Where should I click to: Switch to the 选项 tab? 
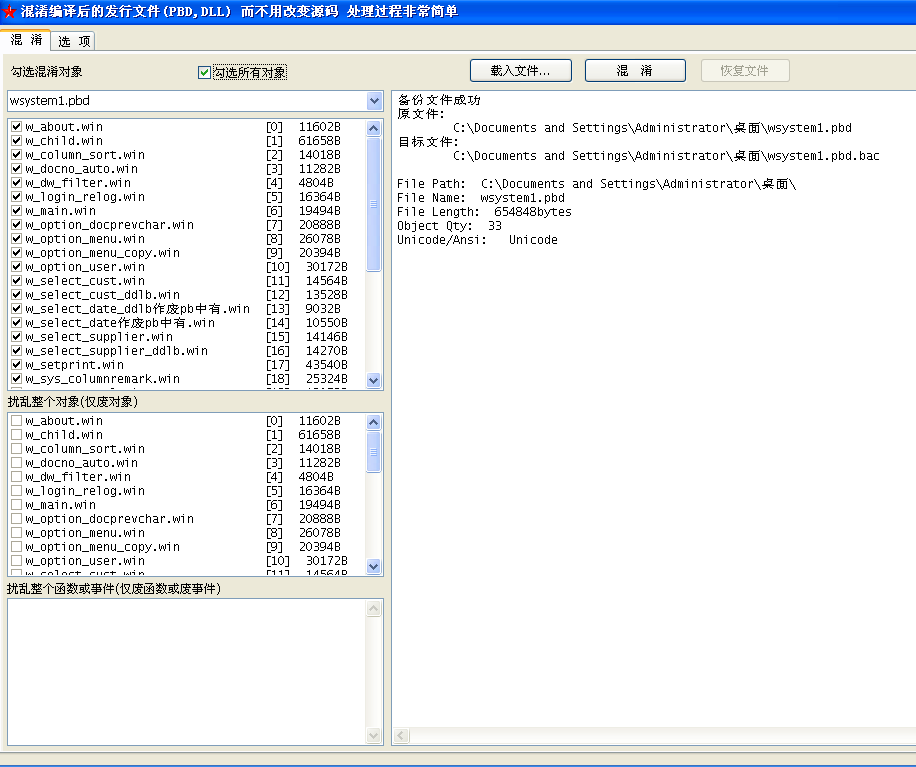tap(74, 41)
